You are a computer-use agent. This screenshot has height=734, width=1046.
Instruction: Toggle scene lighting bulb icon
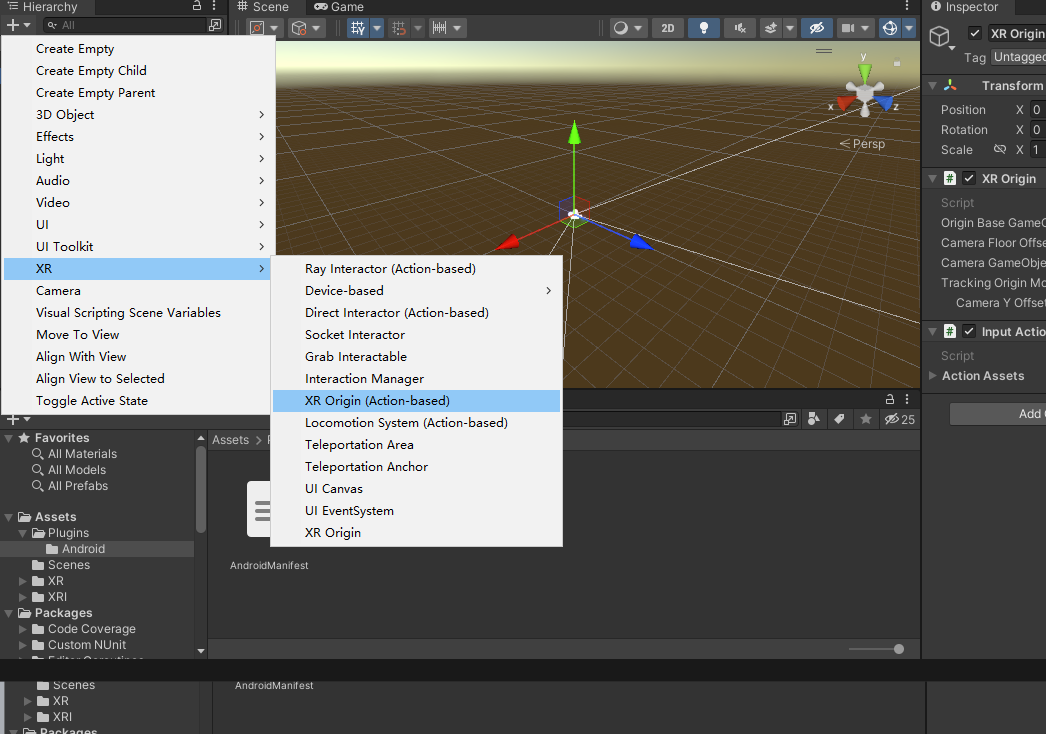pyautogui.click(x=704, y=28)
